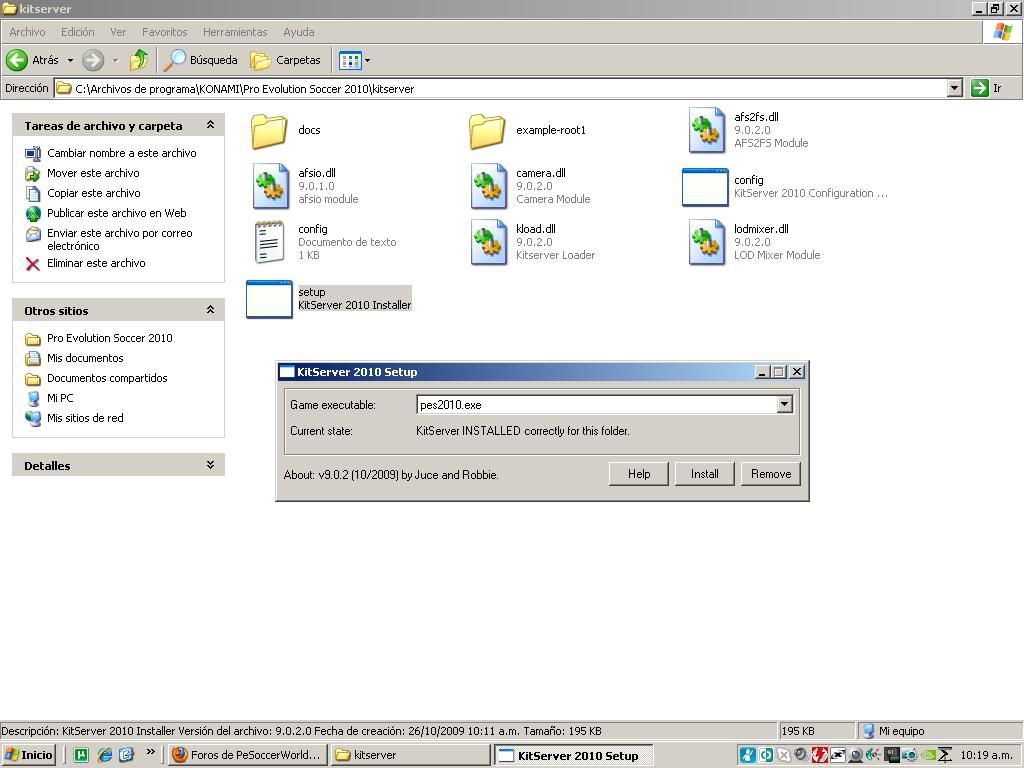Click Copiar este archivo link
The image size is (1024, 768).
point(94,193)
